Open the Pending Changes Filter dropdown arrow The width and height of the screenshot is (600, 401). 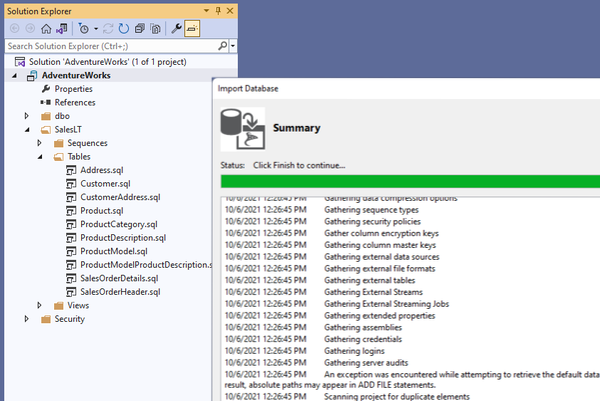click(x=94, y=28)
